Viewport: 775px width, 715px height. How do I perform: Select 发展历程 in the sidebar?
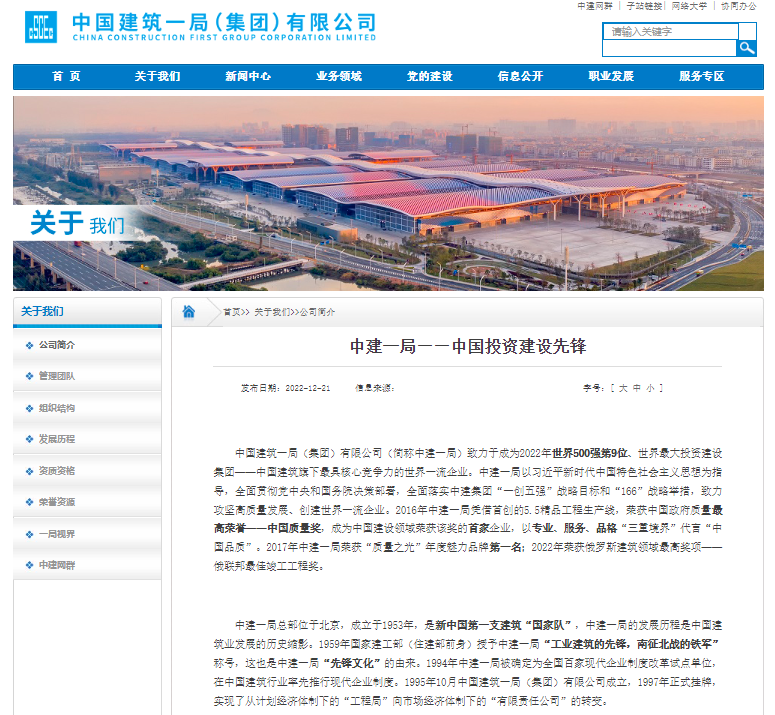pos(57,439)
